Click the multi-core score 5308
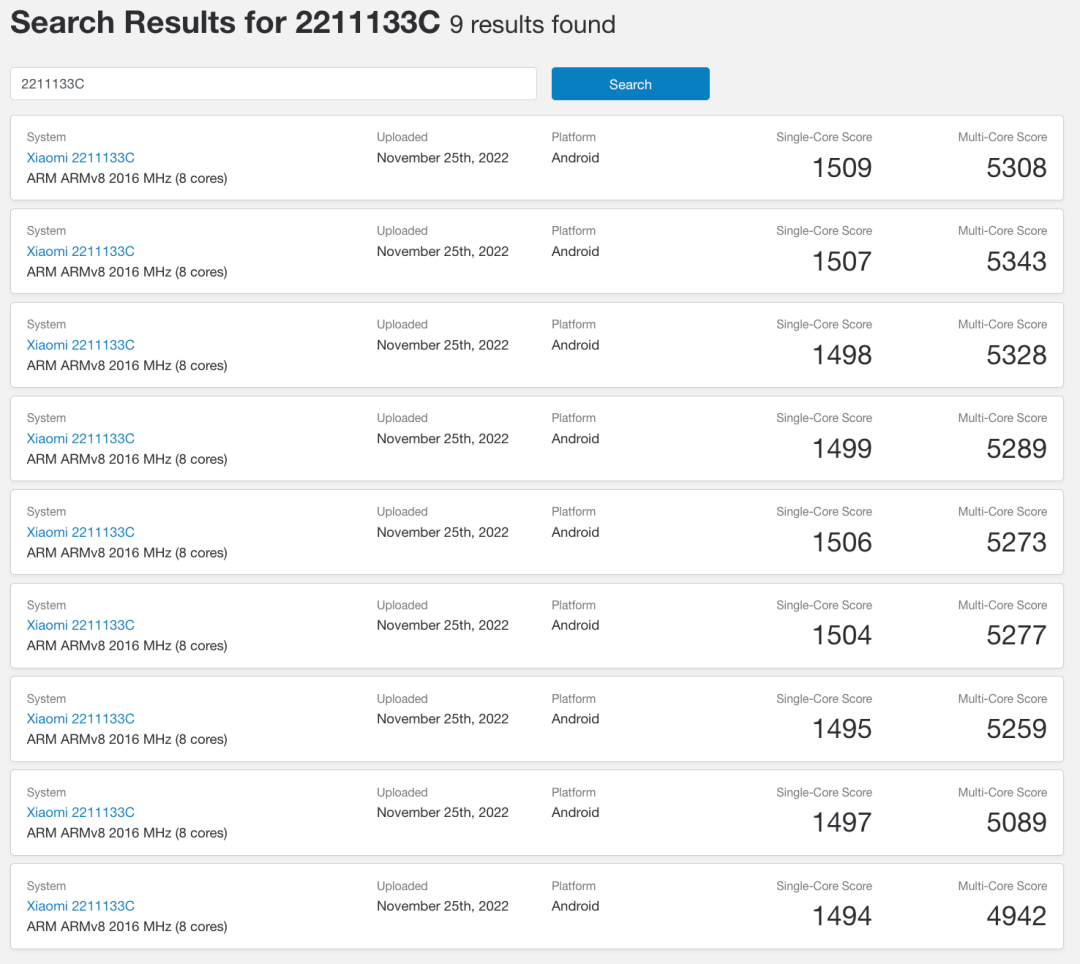The width and height of the screenshot is (1080, 964). pyautogui.click(x=1016, y=168)
